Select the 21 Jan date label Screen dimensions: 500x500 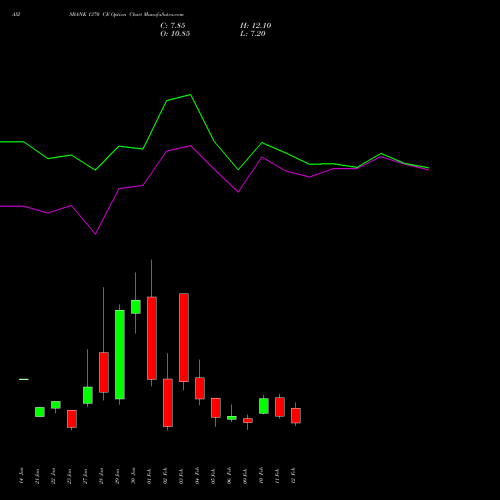click(x=37, y=476)
